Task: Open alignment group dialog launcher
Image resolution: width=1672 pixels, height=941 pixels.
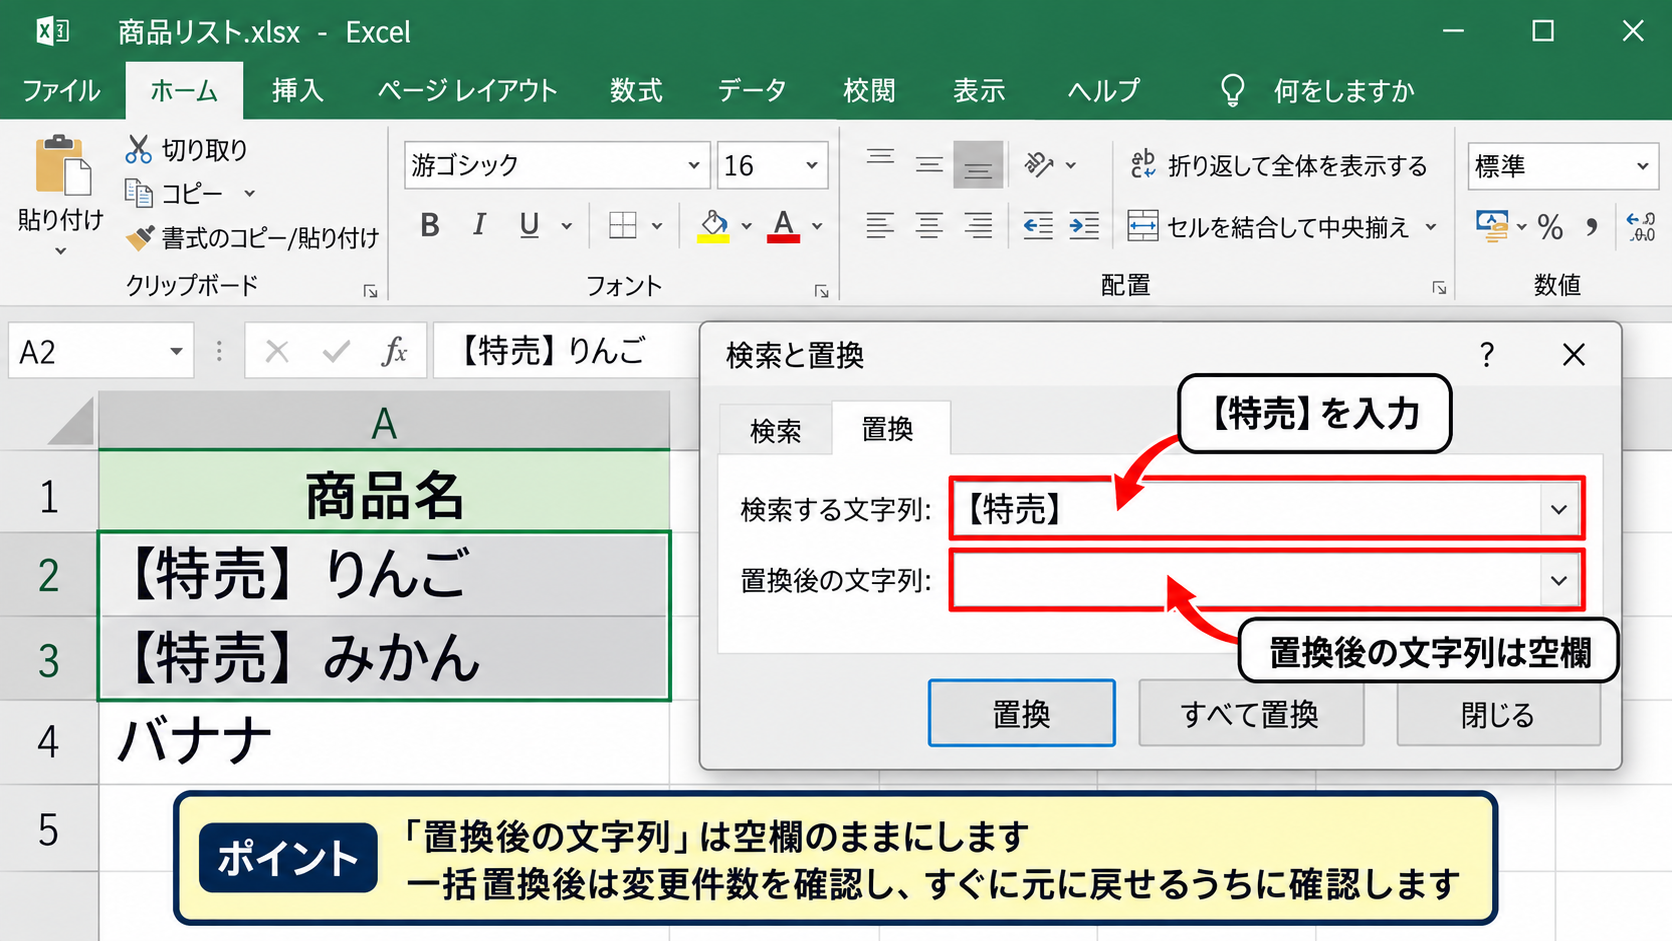Action: pos(1439,288)
